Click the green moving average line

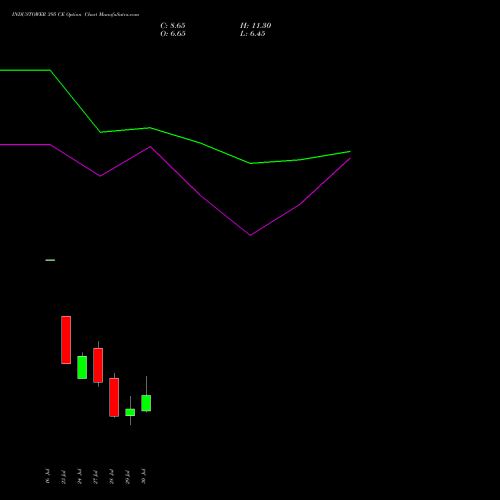pos(175,135)
